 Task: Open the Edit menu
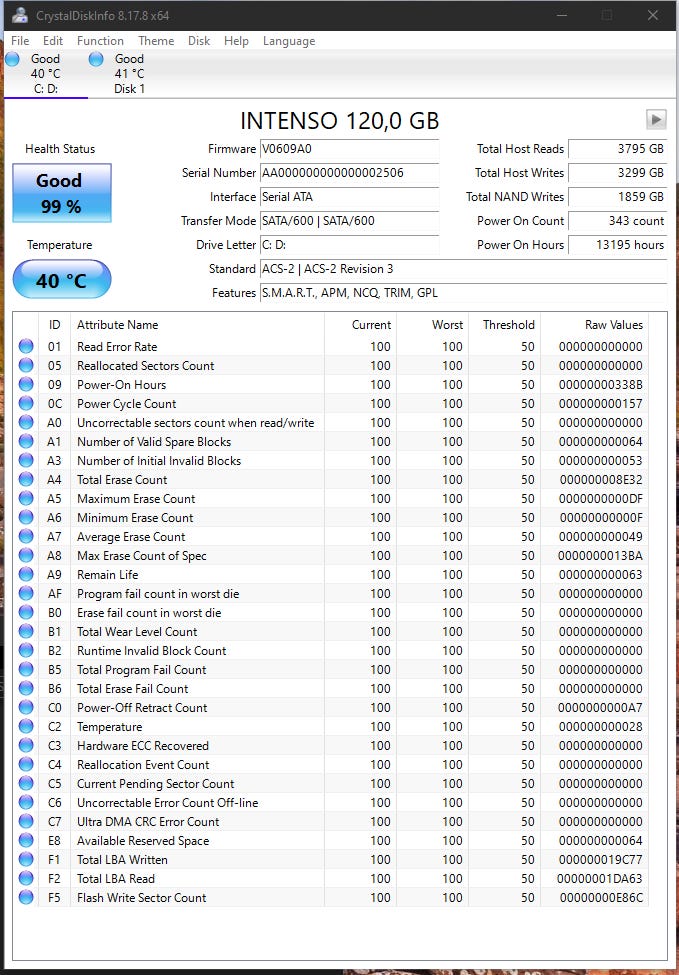tap(53, 41)
